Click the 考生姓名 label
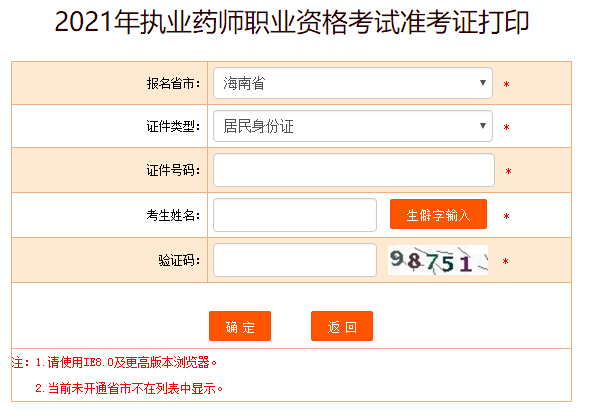The width and height of the screenshot is (595, 420). 173,215
